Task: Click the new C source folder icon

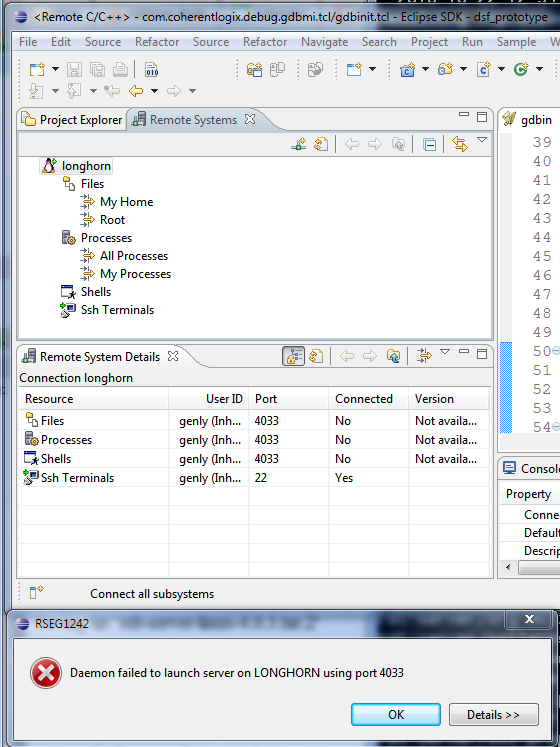Action: [445, 70]
